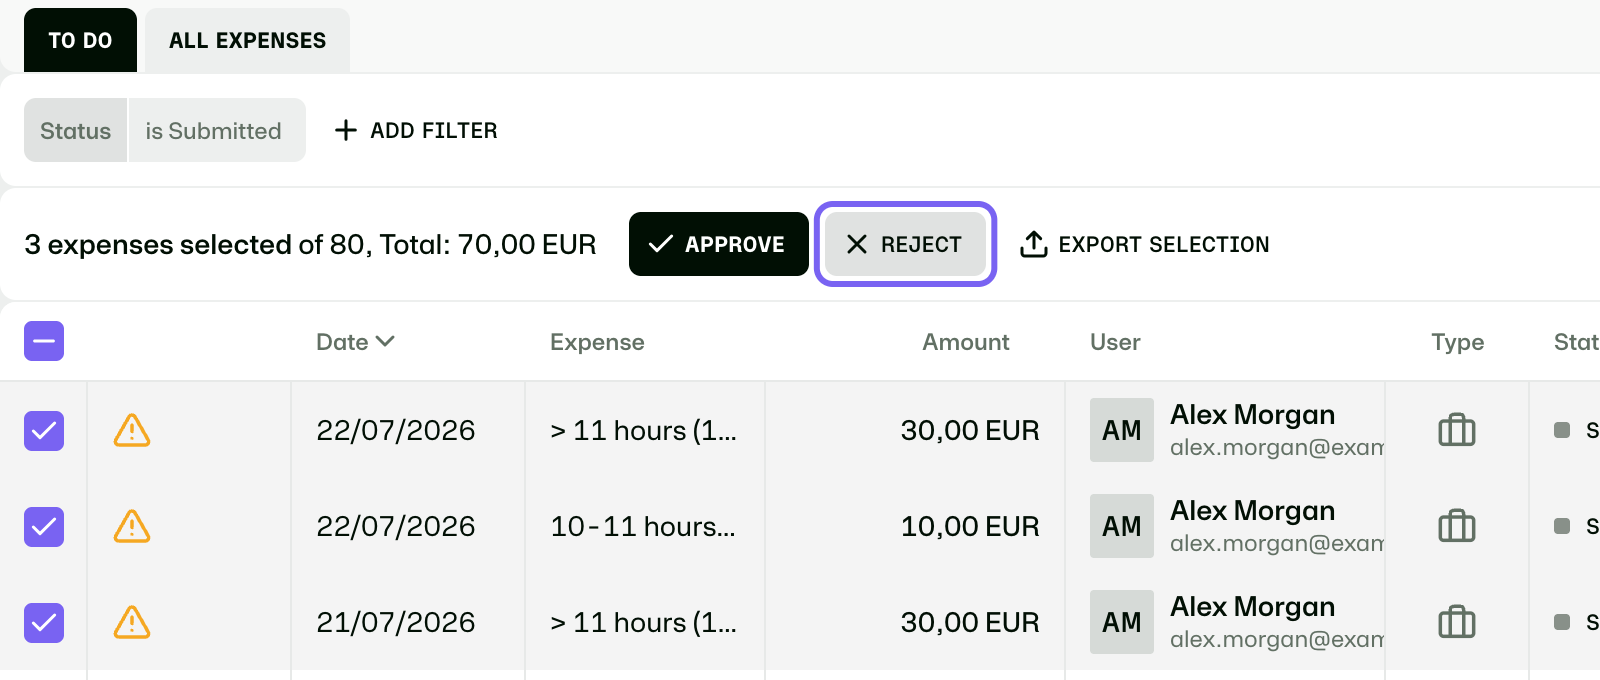Reject the selected expenses
This screenshot has width=1600, height=680.
(905, 244)
